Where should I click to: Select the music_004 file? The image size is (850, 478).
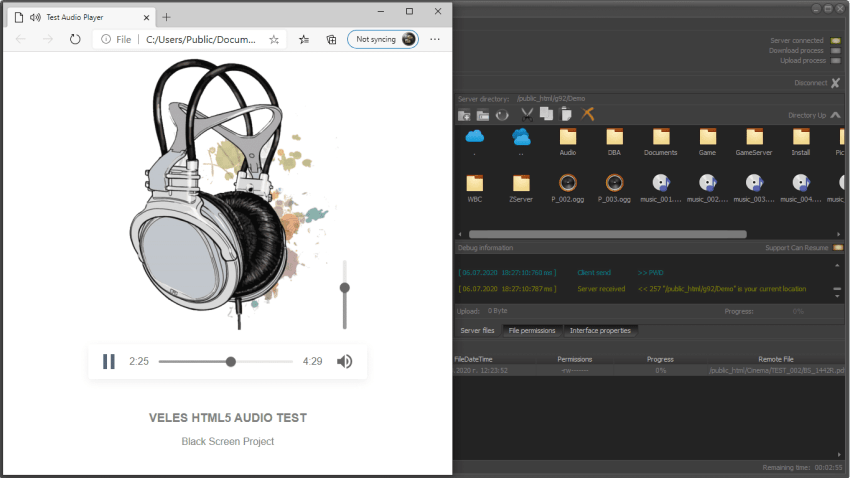coord(801,189)
